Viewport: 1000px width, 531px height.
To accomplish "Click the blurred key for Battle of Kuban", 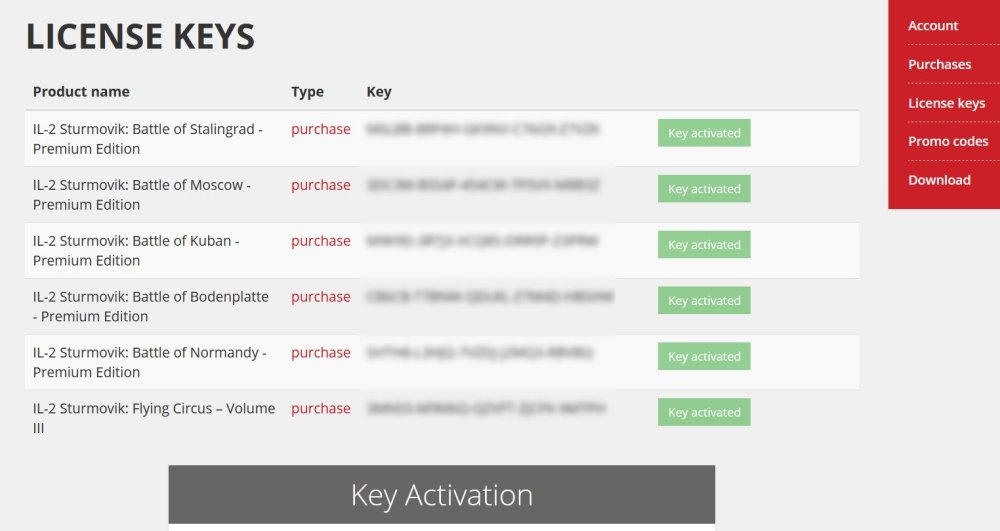I will 482,241.
